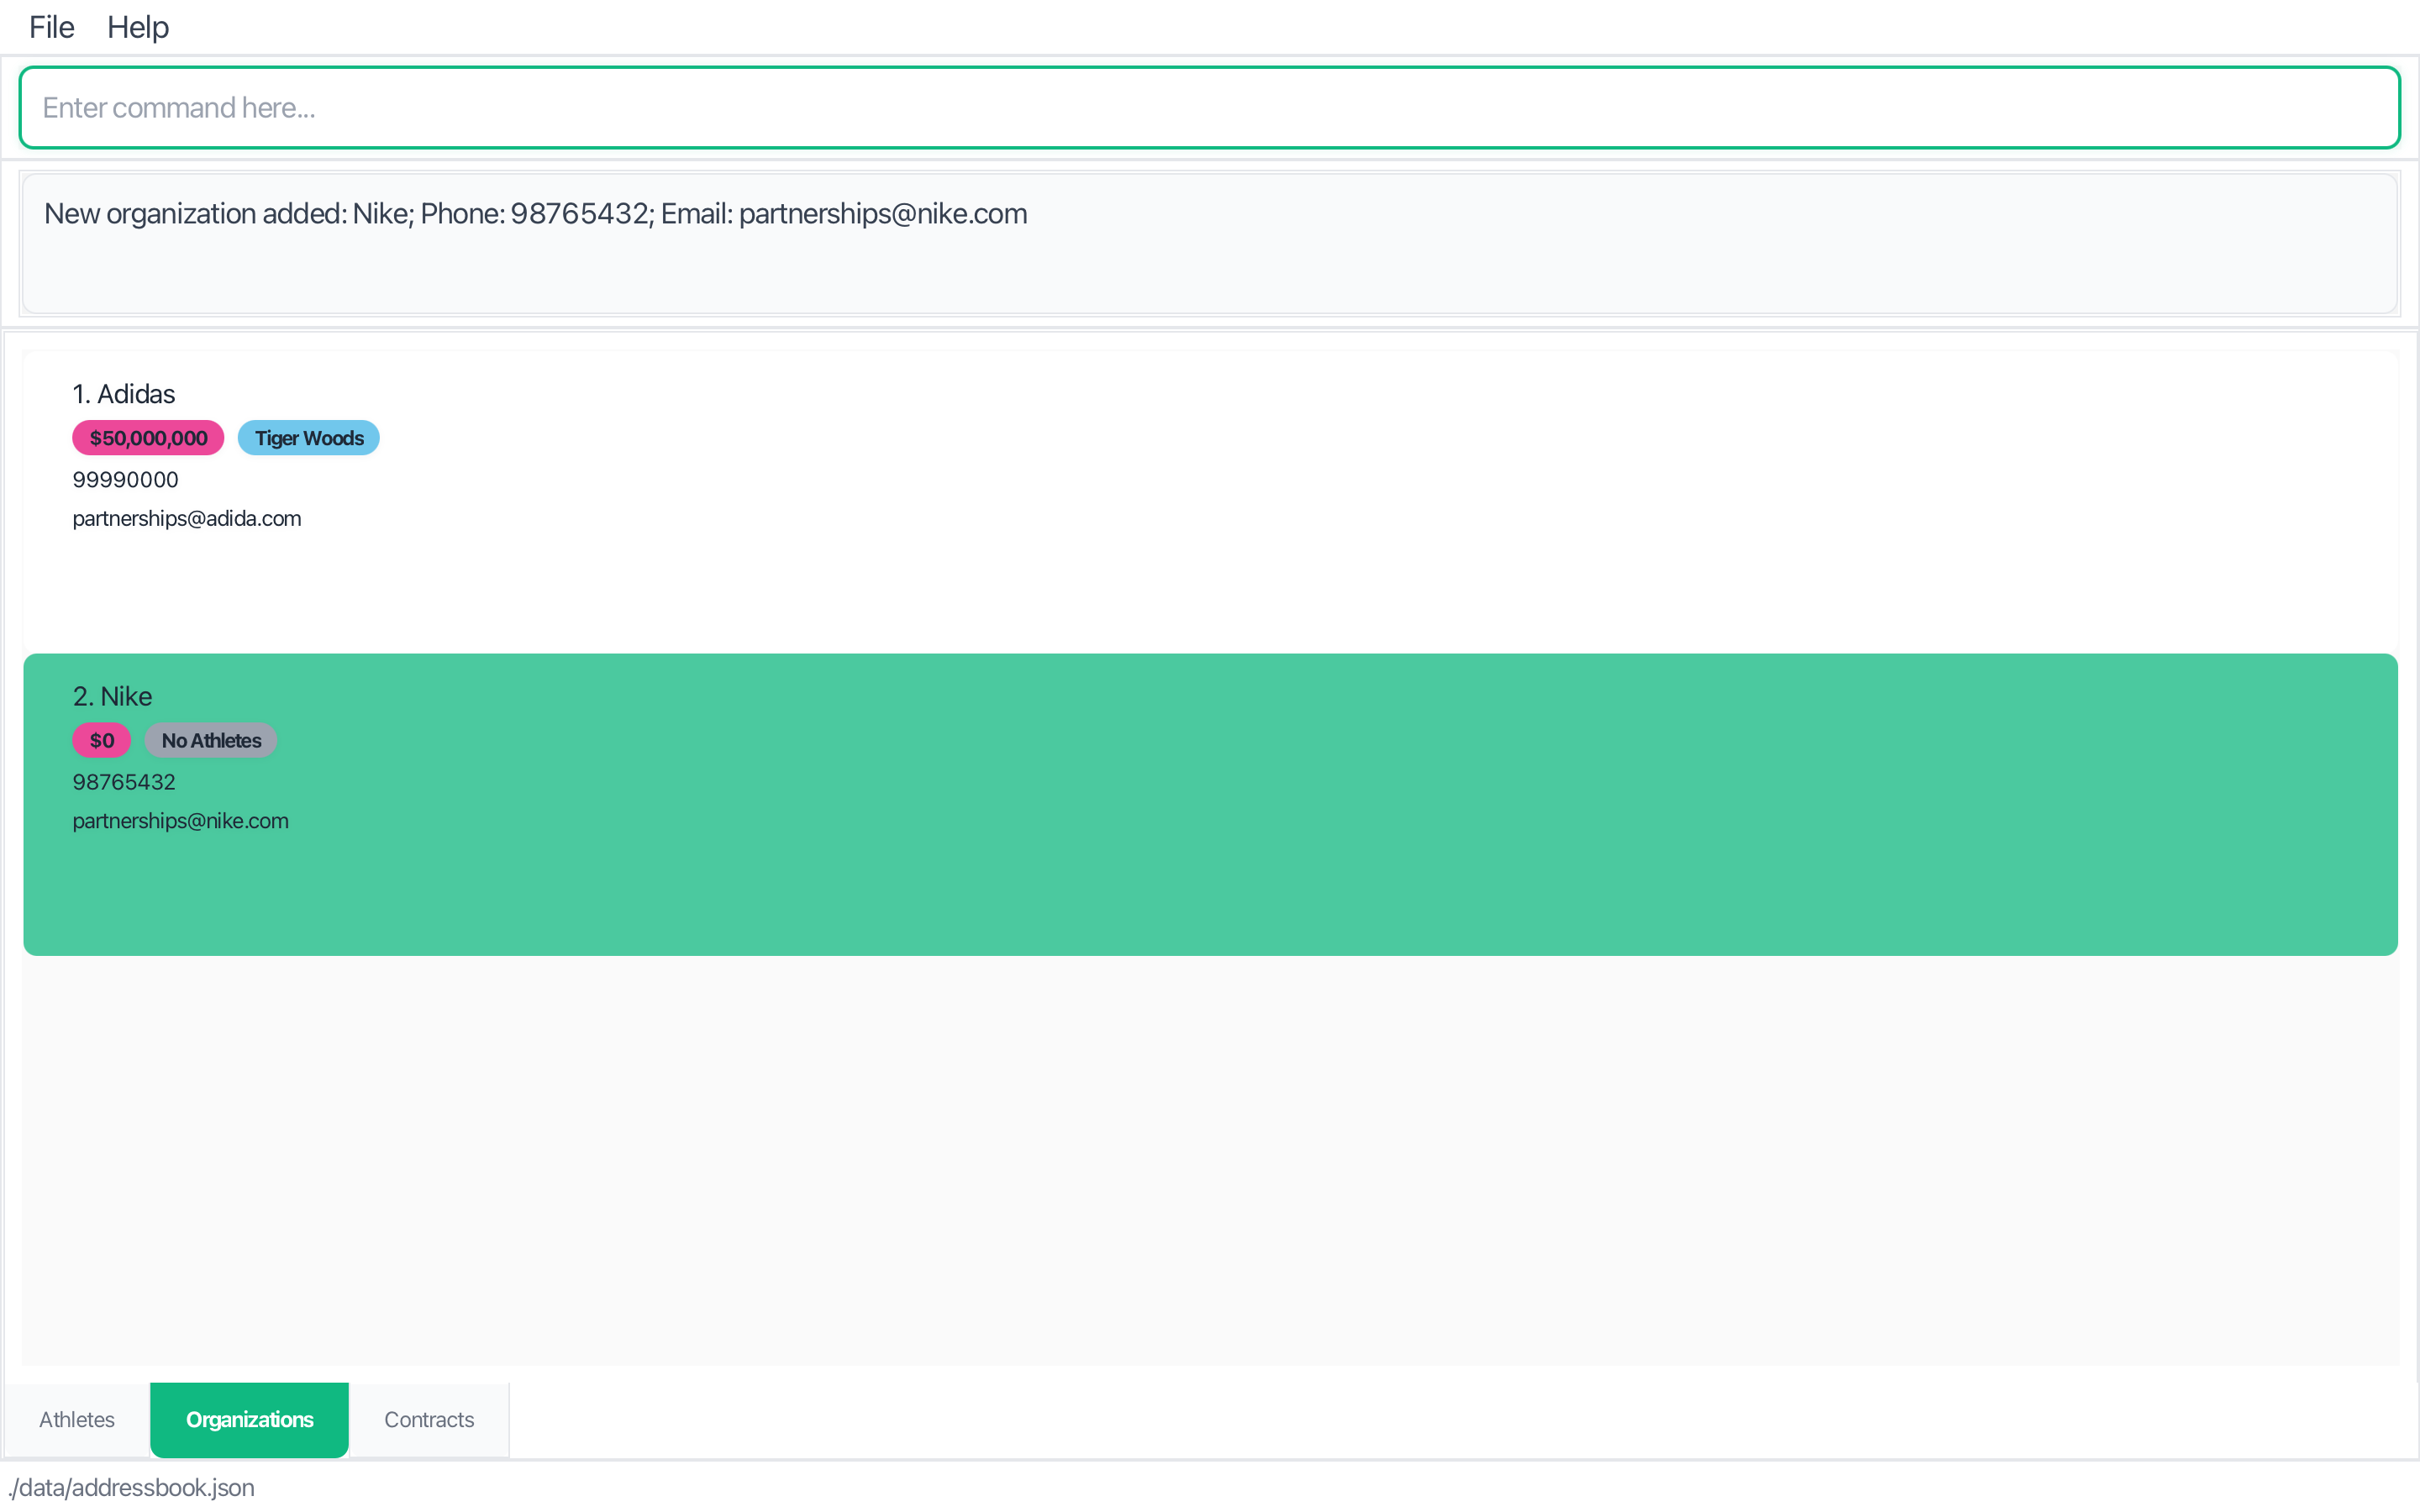Open the File menu
The image size is (2420, 1512).
click(x=51, y=27)
